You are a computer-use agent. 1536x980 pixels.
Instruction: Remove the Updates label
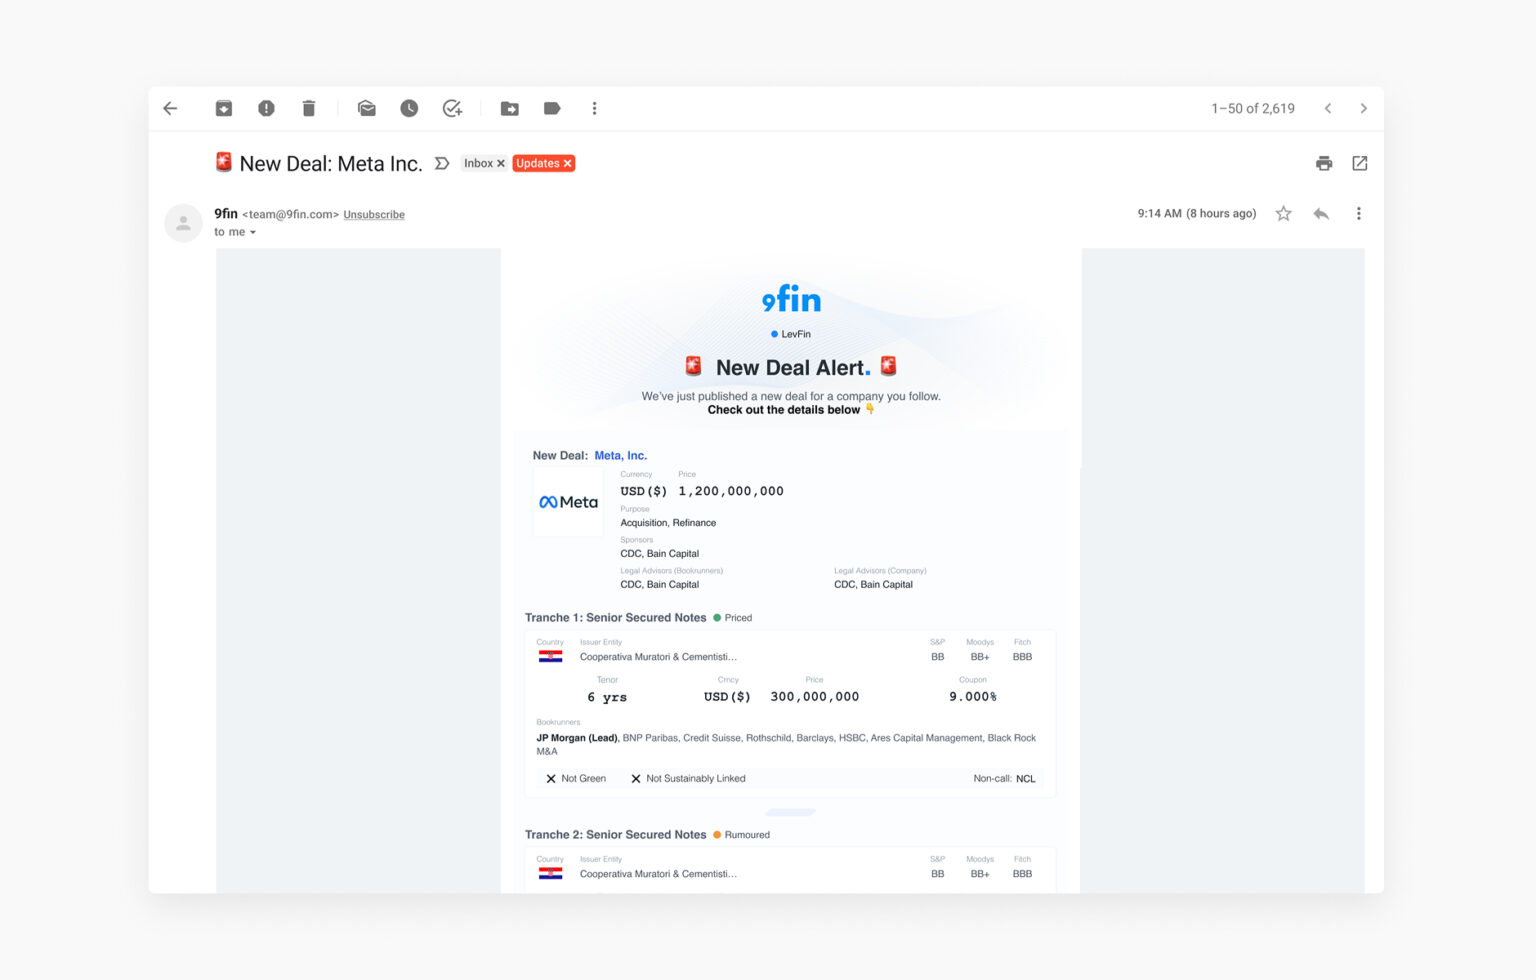(x=568, y=164)
